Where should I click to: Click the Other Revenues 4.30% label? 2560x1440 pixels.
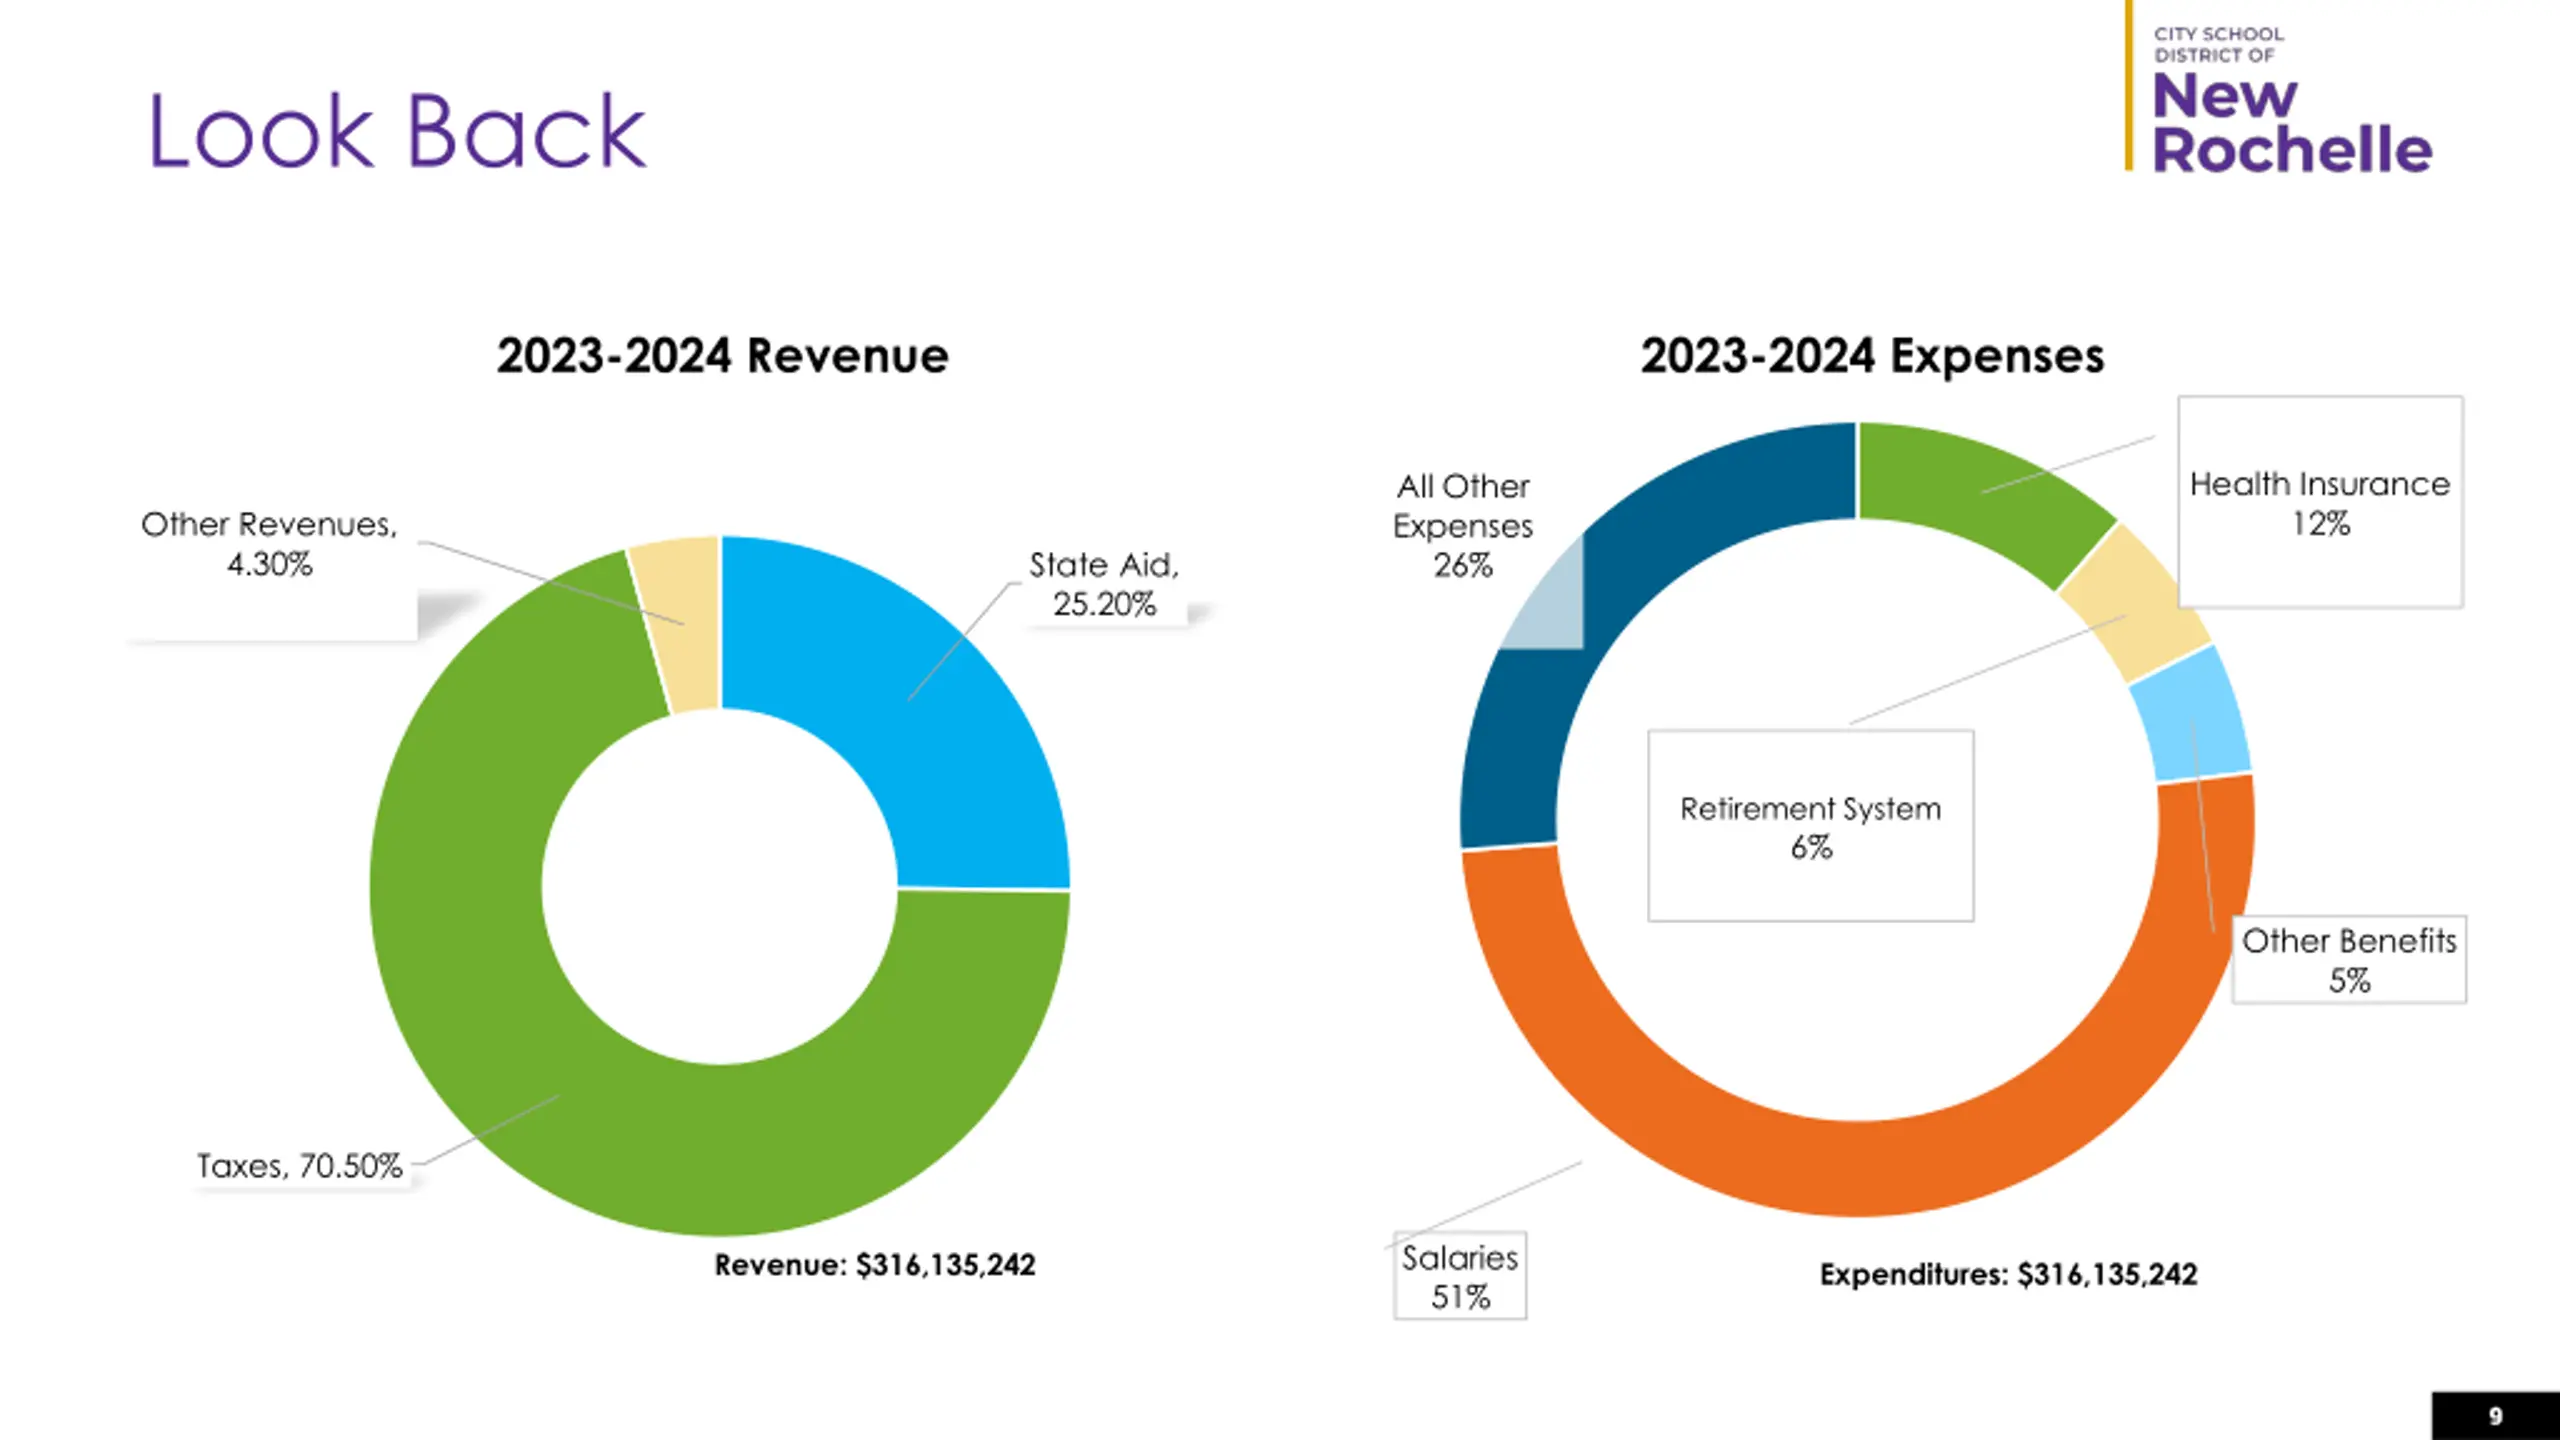[x=269, y=544]
